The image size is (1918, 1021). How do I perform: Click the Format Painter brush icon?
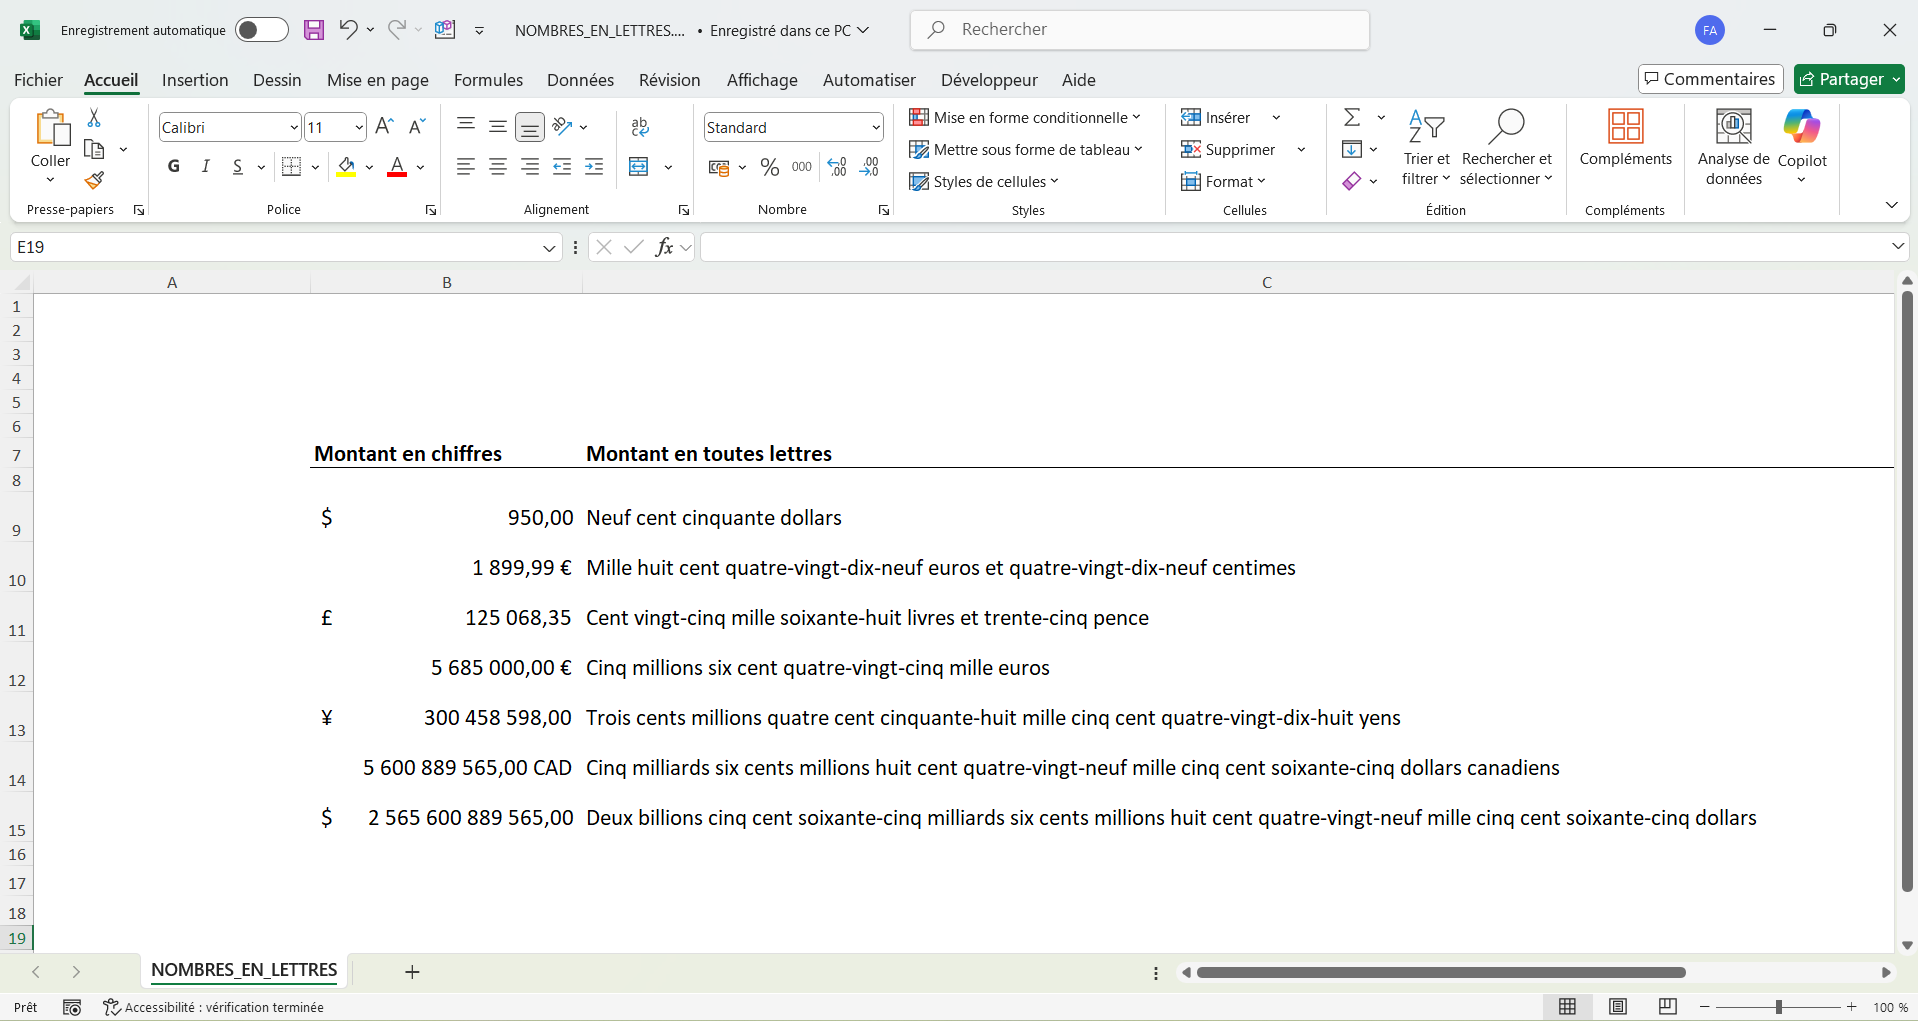click(x=94, y=181)
